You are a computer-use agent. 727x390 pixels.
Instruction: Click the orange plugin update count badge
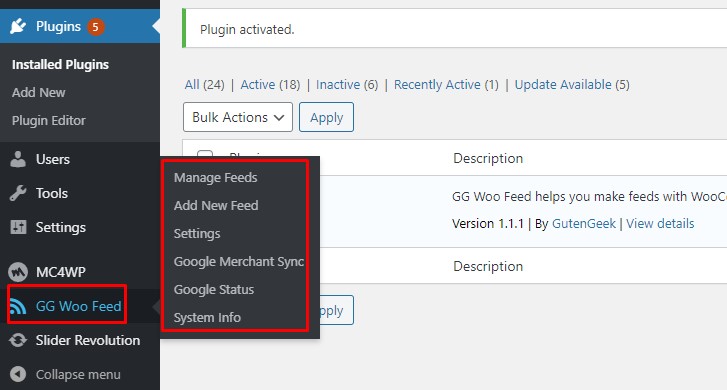coord(95,27)
